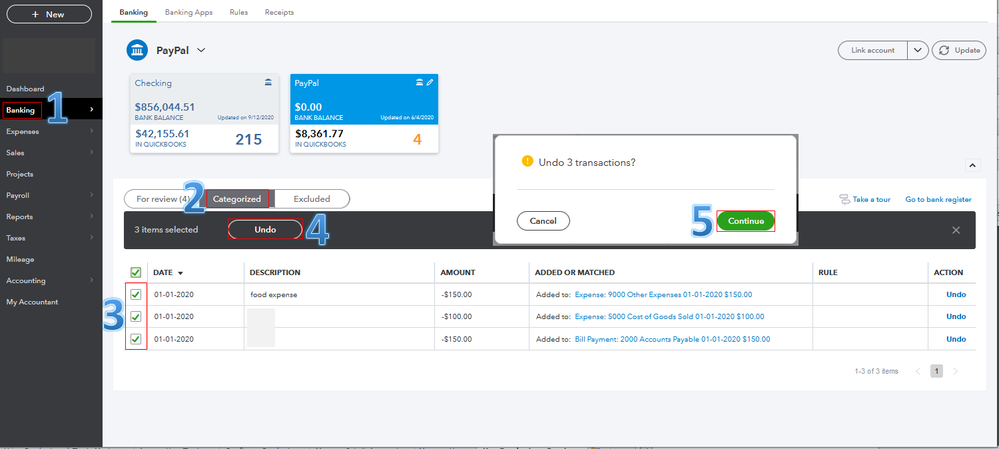Uncheck the food expense row checkbox
This screenshot has width=999, height=449.
point(136,294)
